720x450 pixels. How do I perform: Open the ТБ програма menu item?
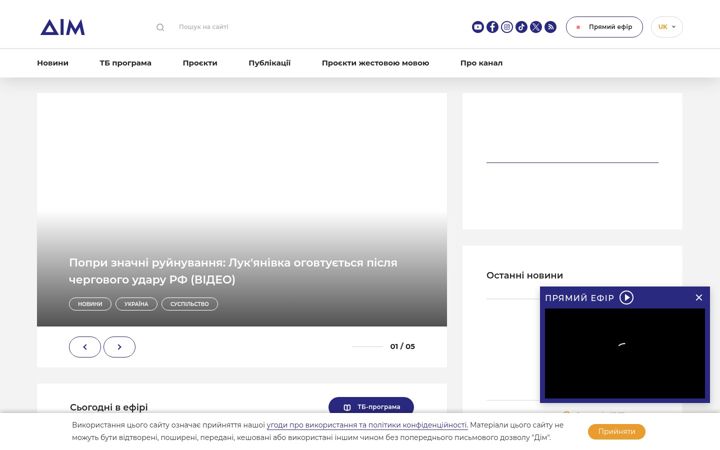(x=125, y=63)
